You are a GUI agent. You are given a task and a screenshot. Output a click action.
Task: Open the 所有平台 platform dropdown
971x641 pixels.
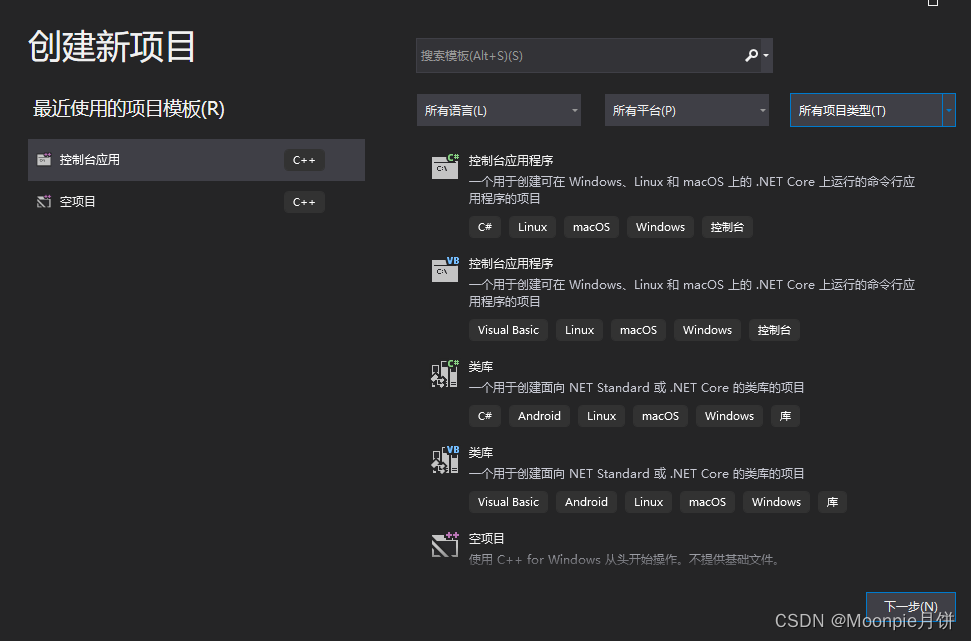click(686, 110)
